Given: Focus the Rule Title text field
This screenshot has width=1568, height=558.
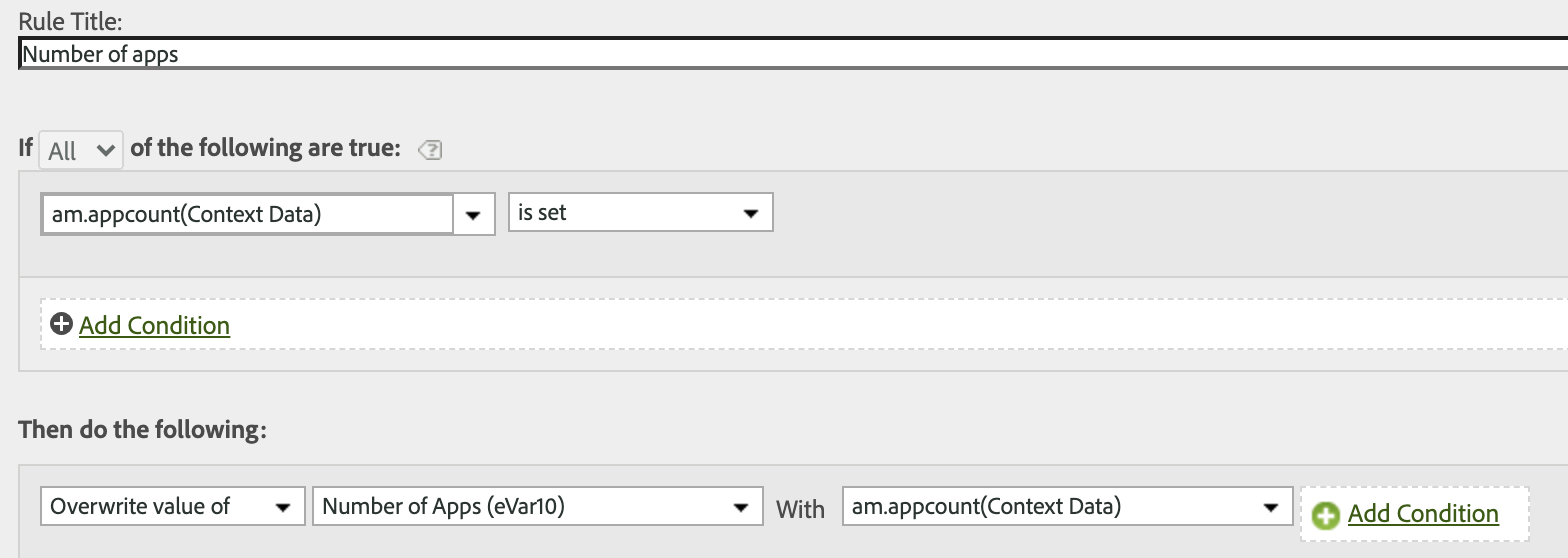Looking at the screenshot, I should pos(790,54).
